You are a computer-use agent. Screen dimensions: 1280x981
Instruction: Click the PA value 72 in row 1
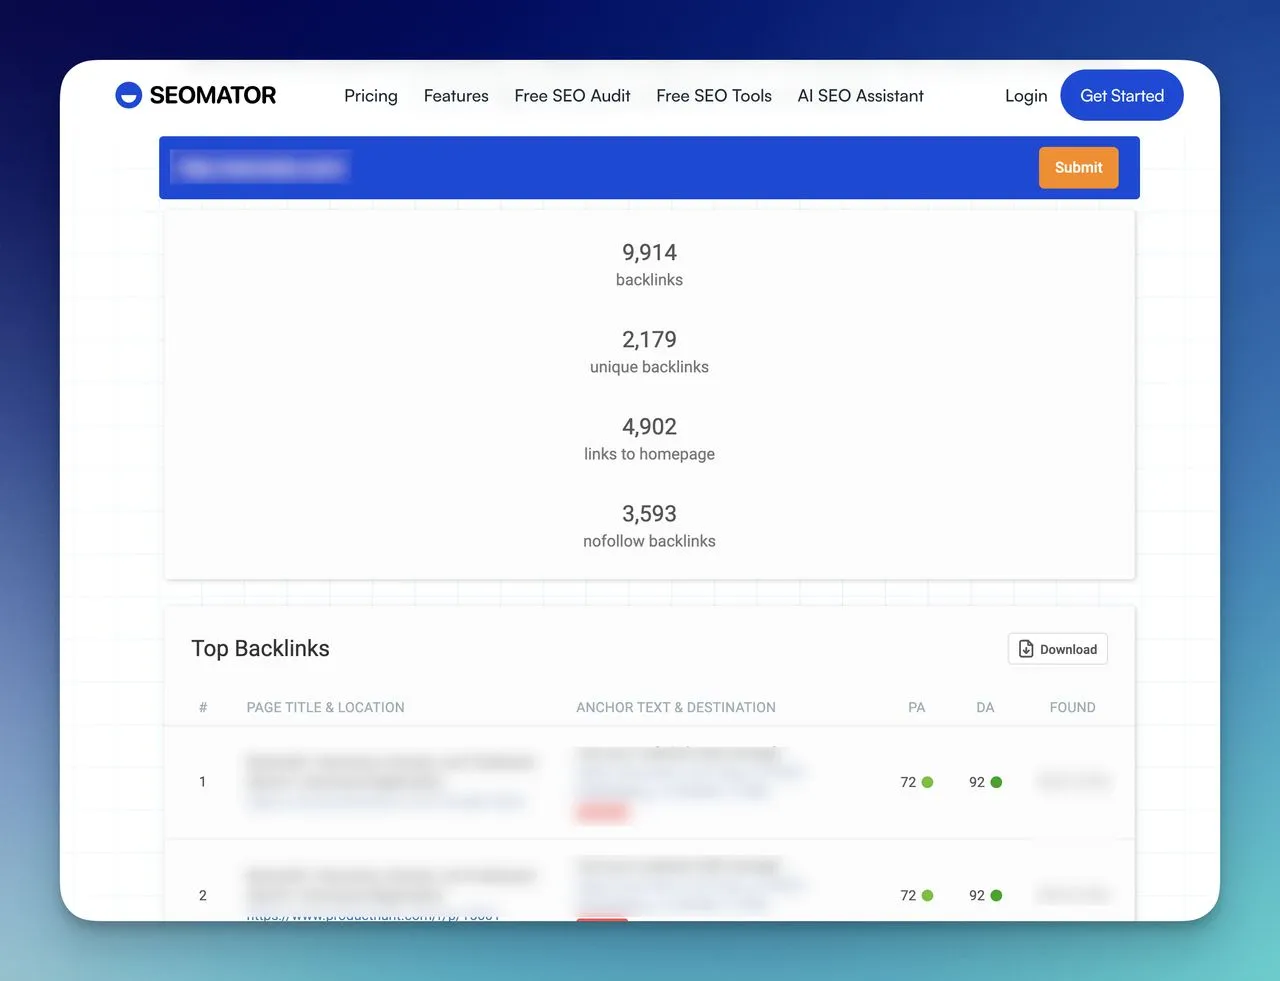click(x=908, y=782)
